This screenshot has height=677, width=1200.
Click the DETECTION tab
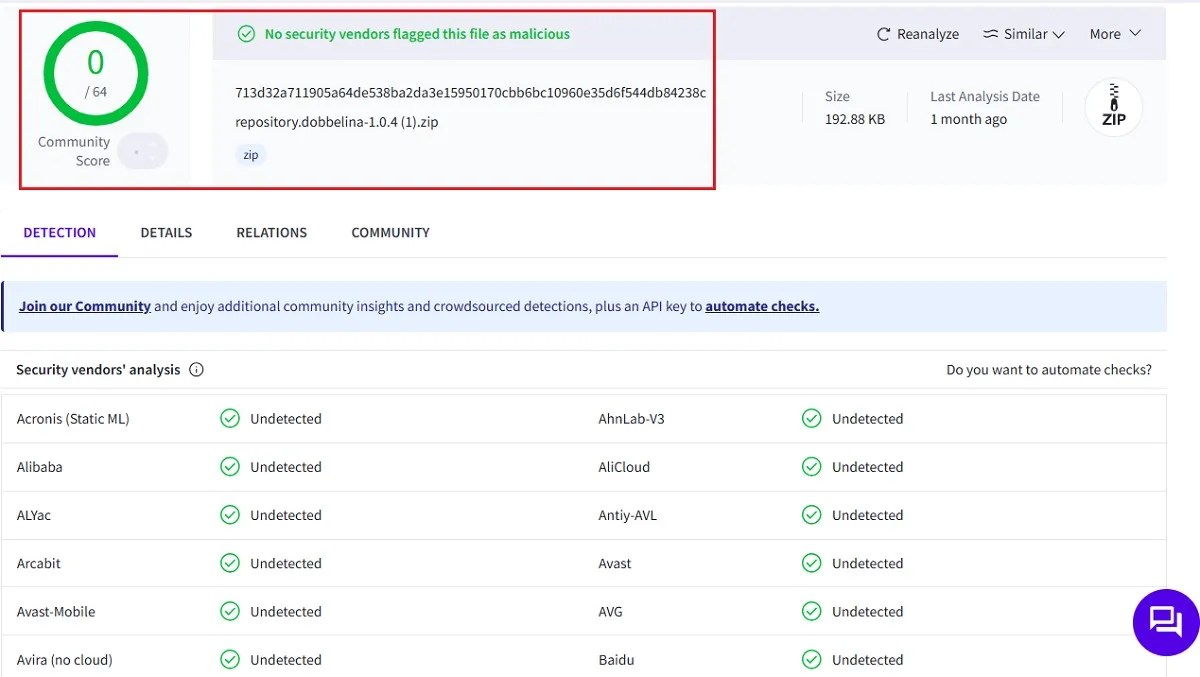point(60,233)
